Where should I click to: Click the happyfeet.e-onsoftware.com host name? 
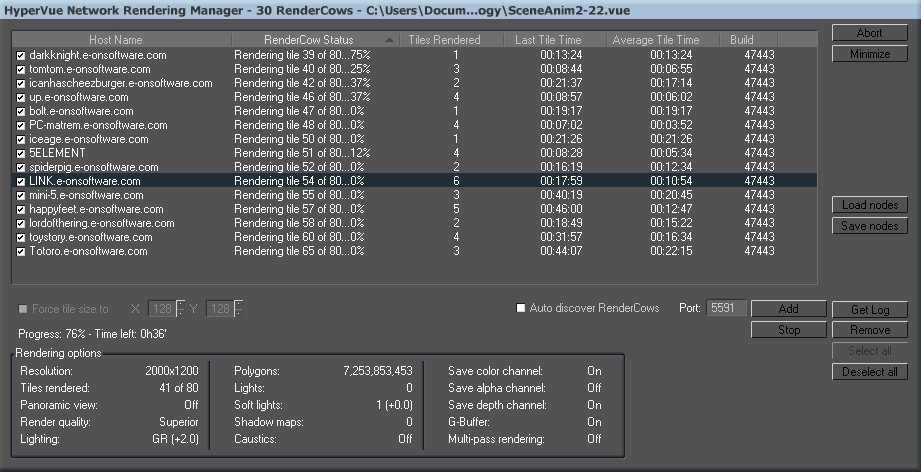pyautogui.click(x=96, y=210)
